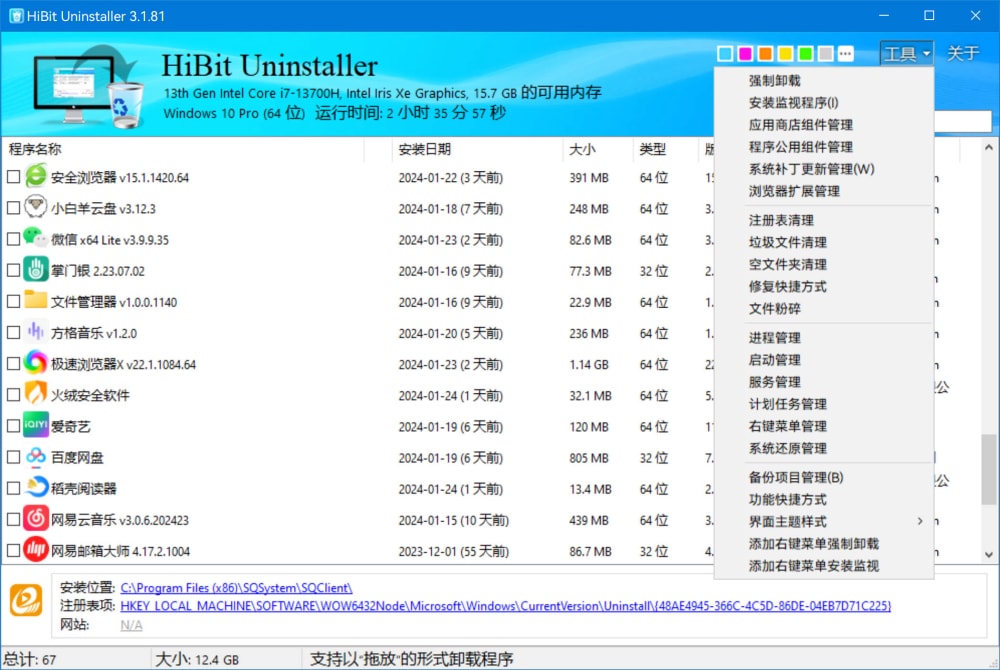Tick the checkbox for 爱奇艺
Viewport: 1000px width, 670px height.
pyautogui.click(x=13, y=426)
